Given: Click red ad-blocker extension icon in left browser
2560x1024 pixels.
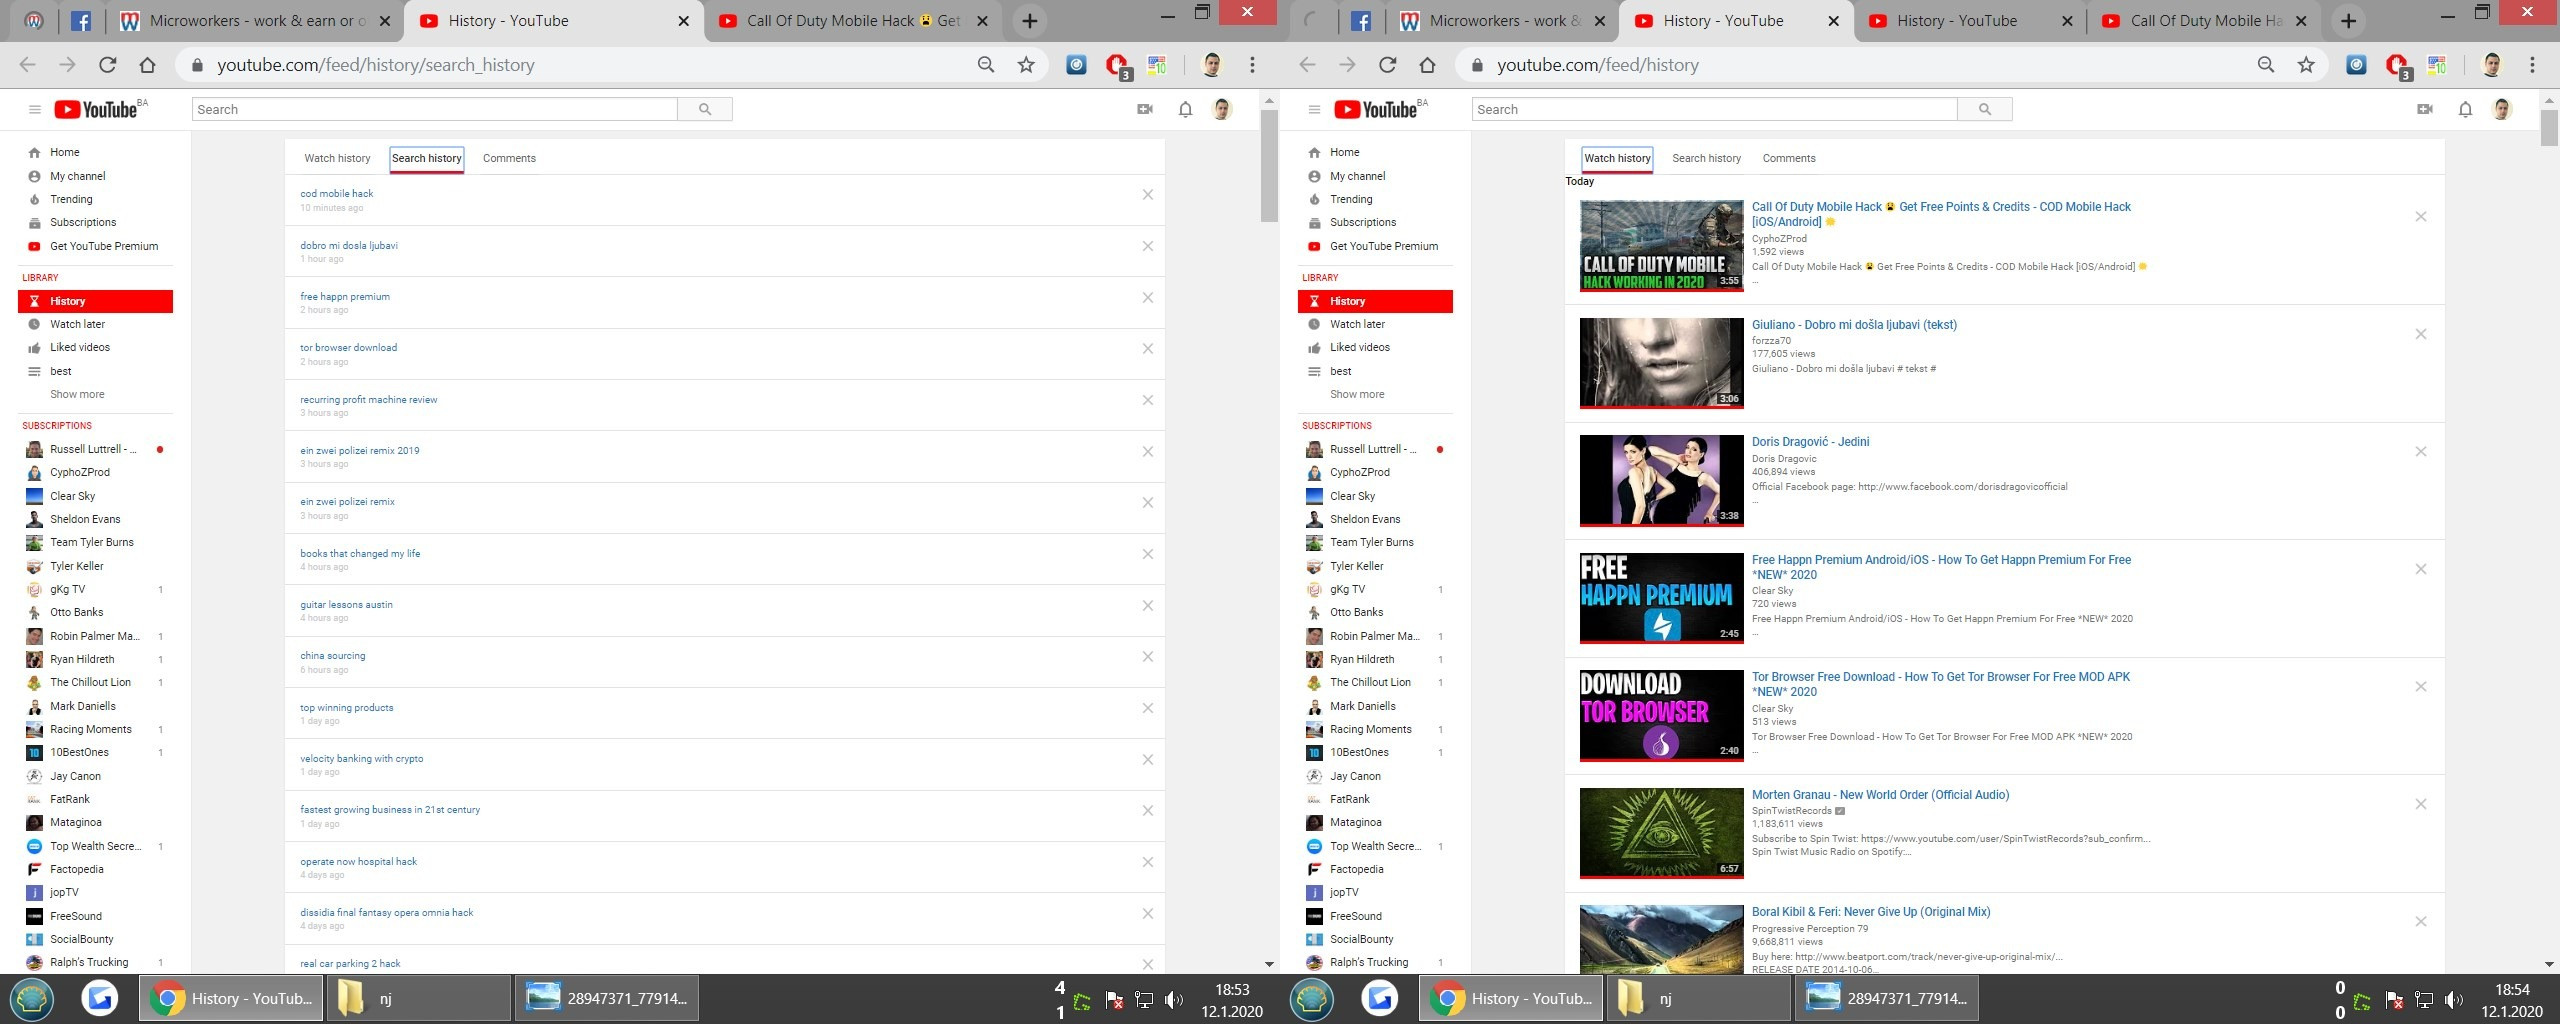Looking at the screenshot, I should 1117,66.
